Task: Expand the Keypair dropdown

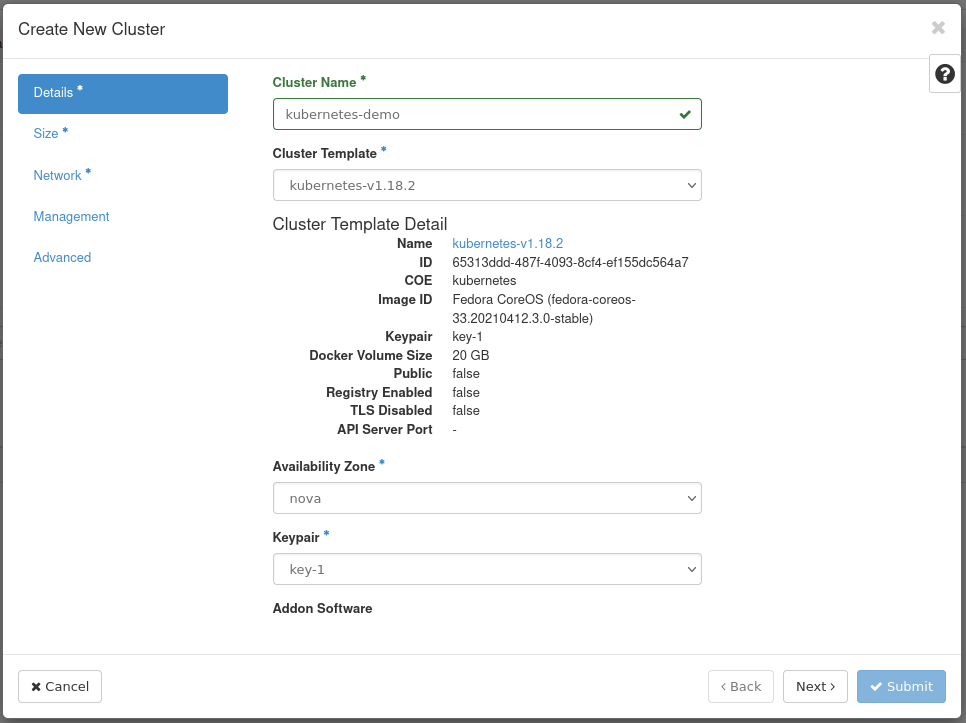Action: point(486,569)
